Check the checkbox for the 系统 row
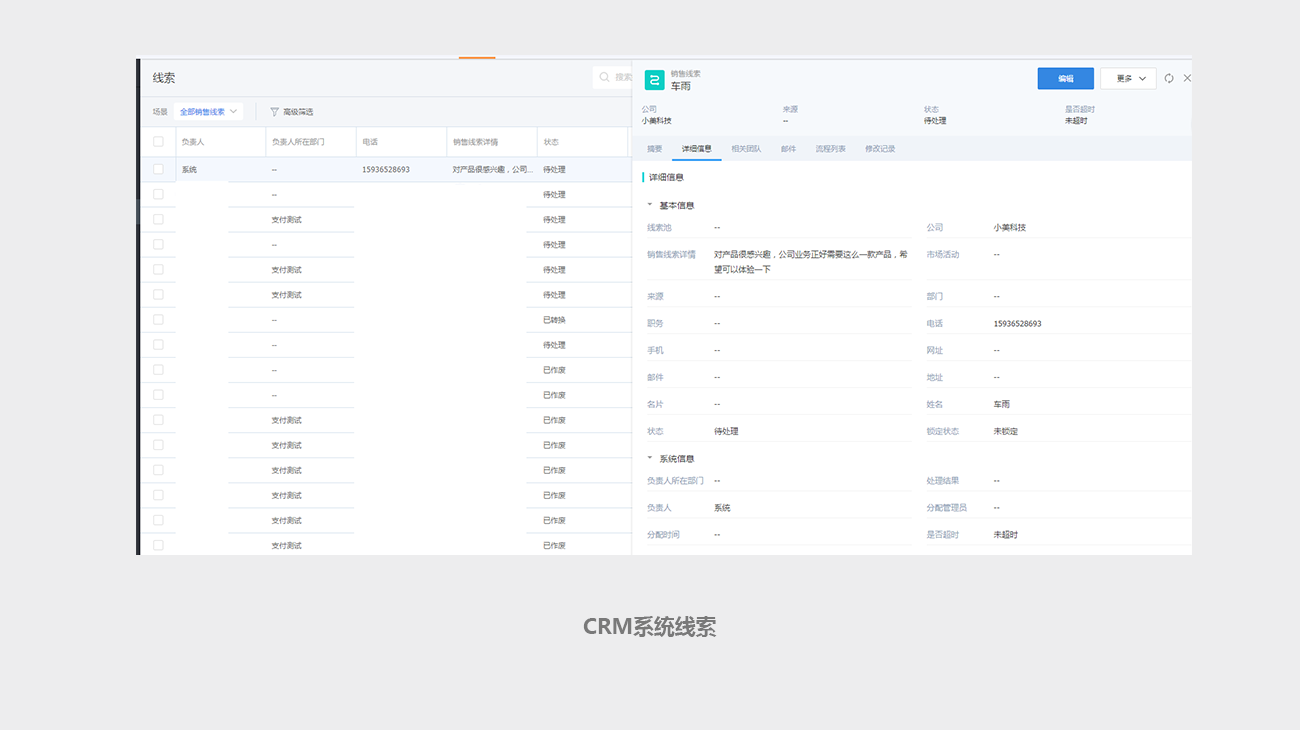This screenshot has height=730, width=1300. (158, 169)
